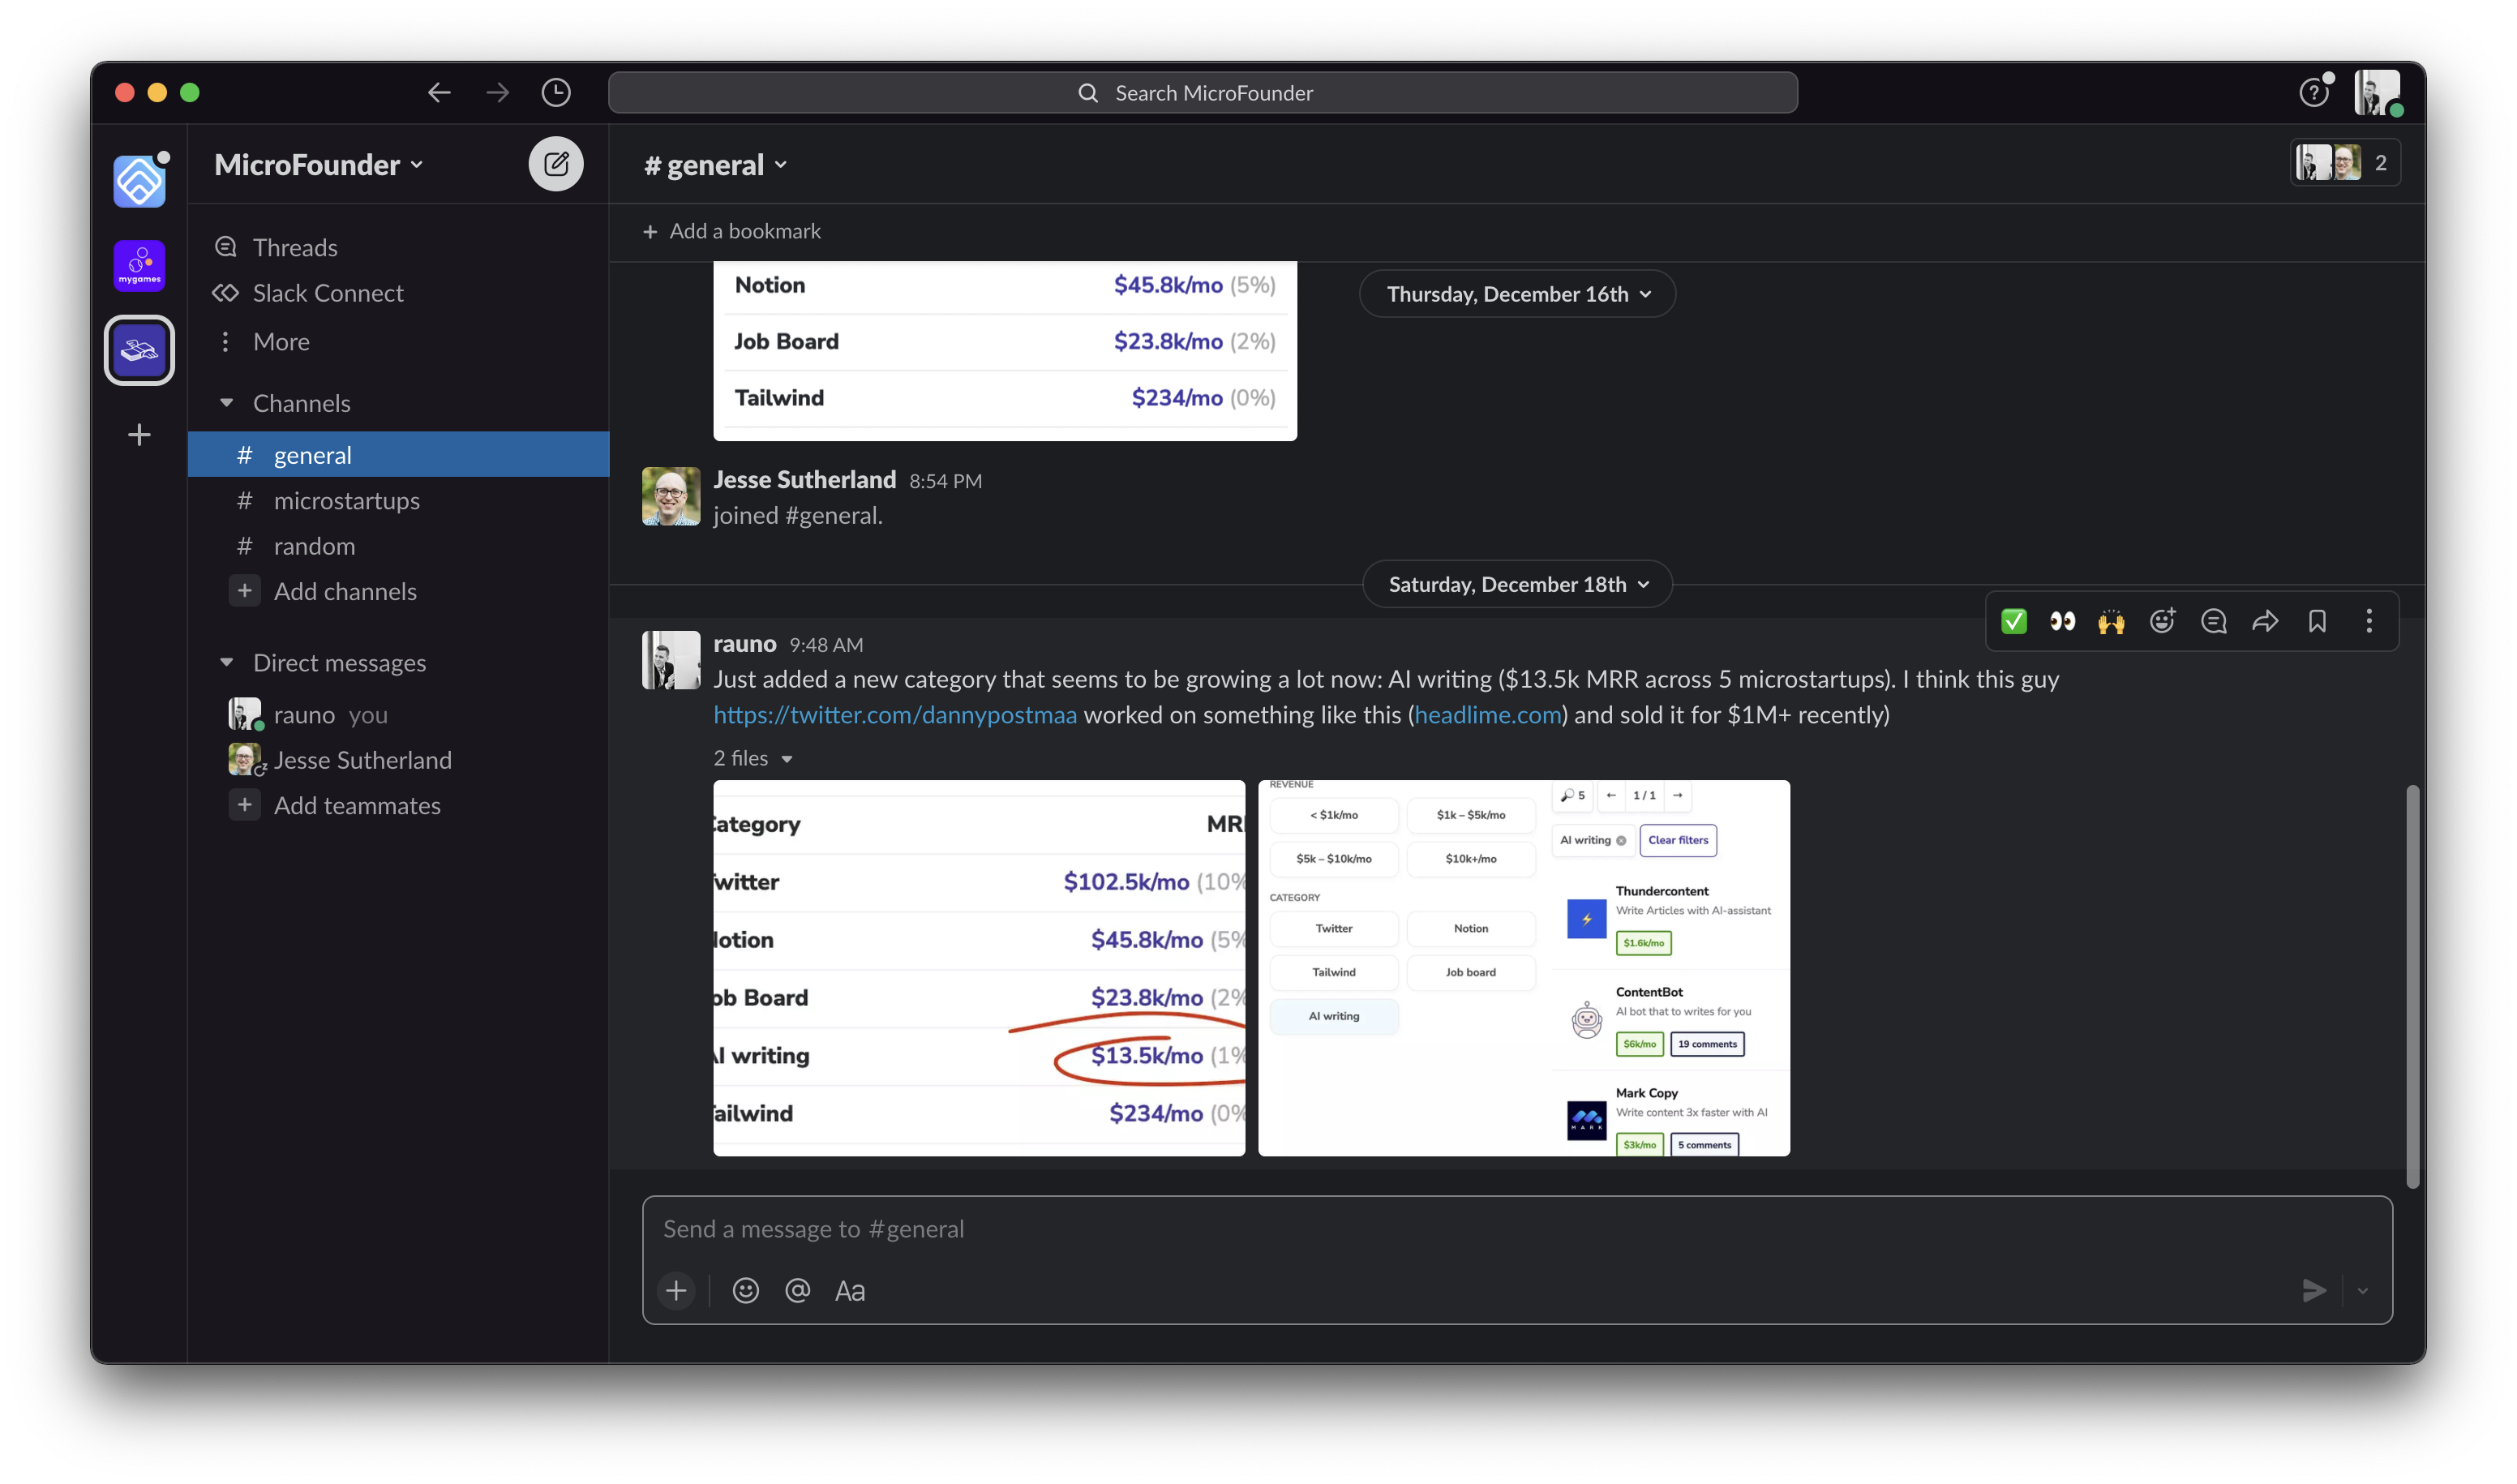This screenshot has width=2517, height=1484.
Task: Reply in thread on rauno's message
Action: tap(2213, 621)
